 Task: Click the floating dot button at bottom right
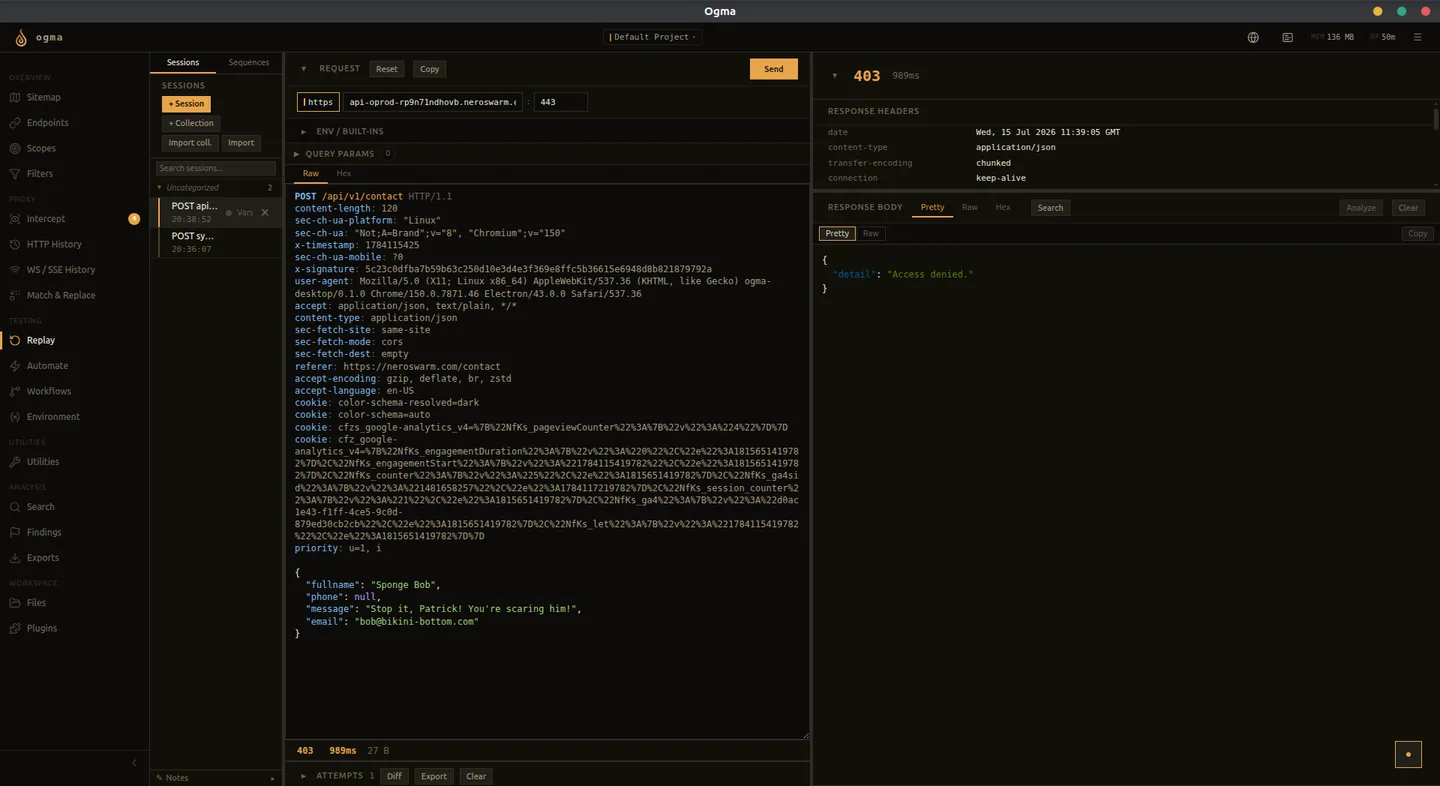tap(1408, 754)
